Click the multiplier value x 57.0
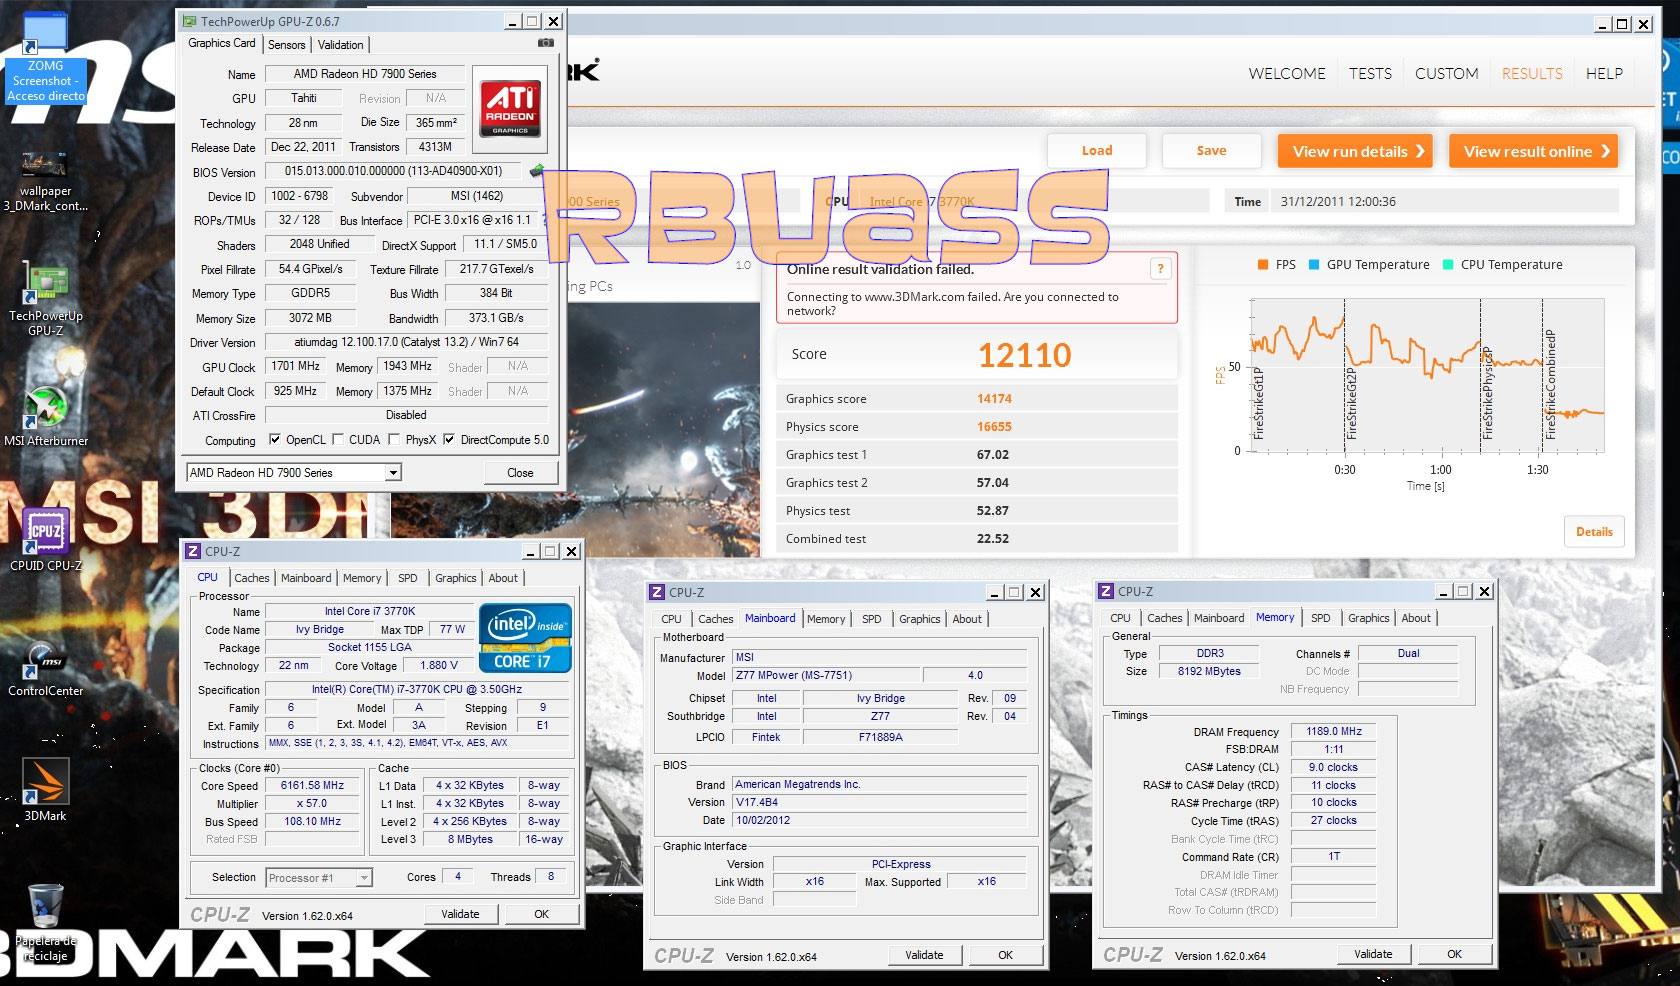The width and height of the screenshot is (1680, 986). [x=312, y=804]
